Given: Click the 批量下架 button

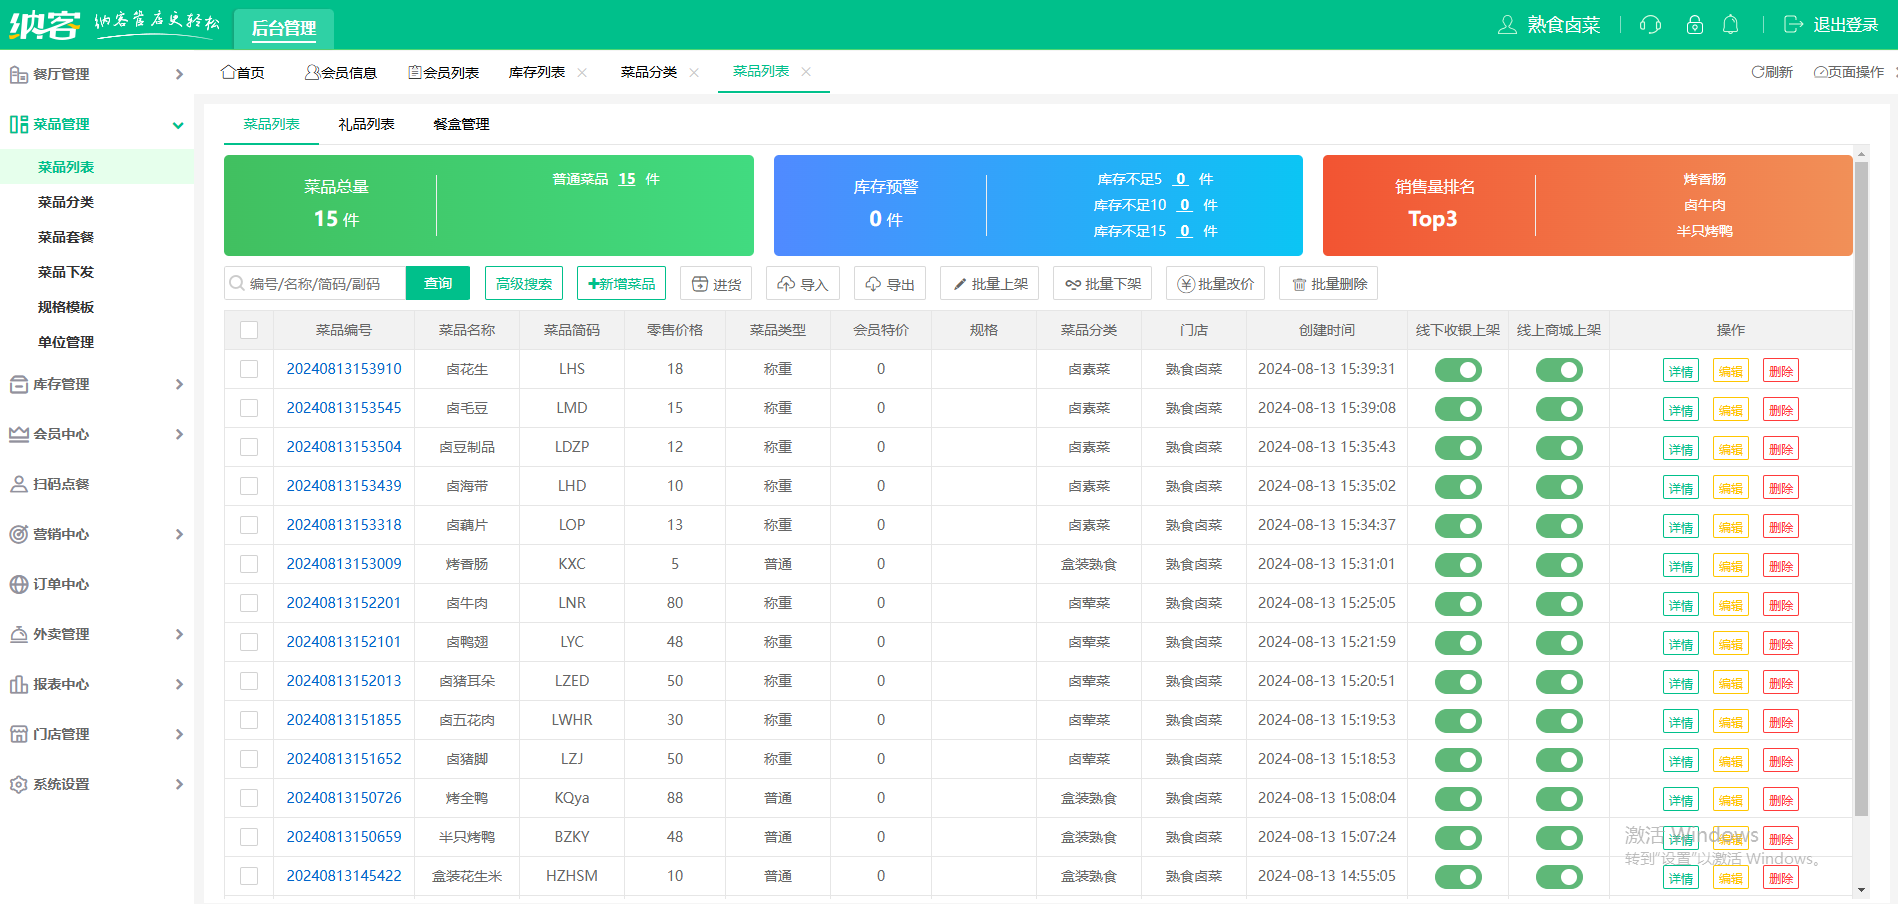Looking at the screenshot, I should pos(1103,284).
